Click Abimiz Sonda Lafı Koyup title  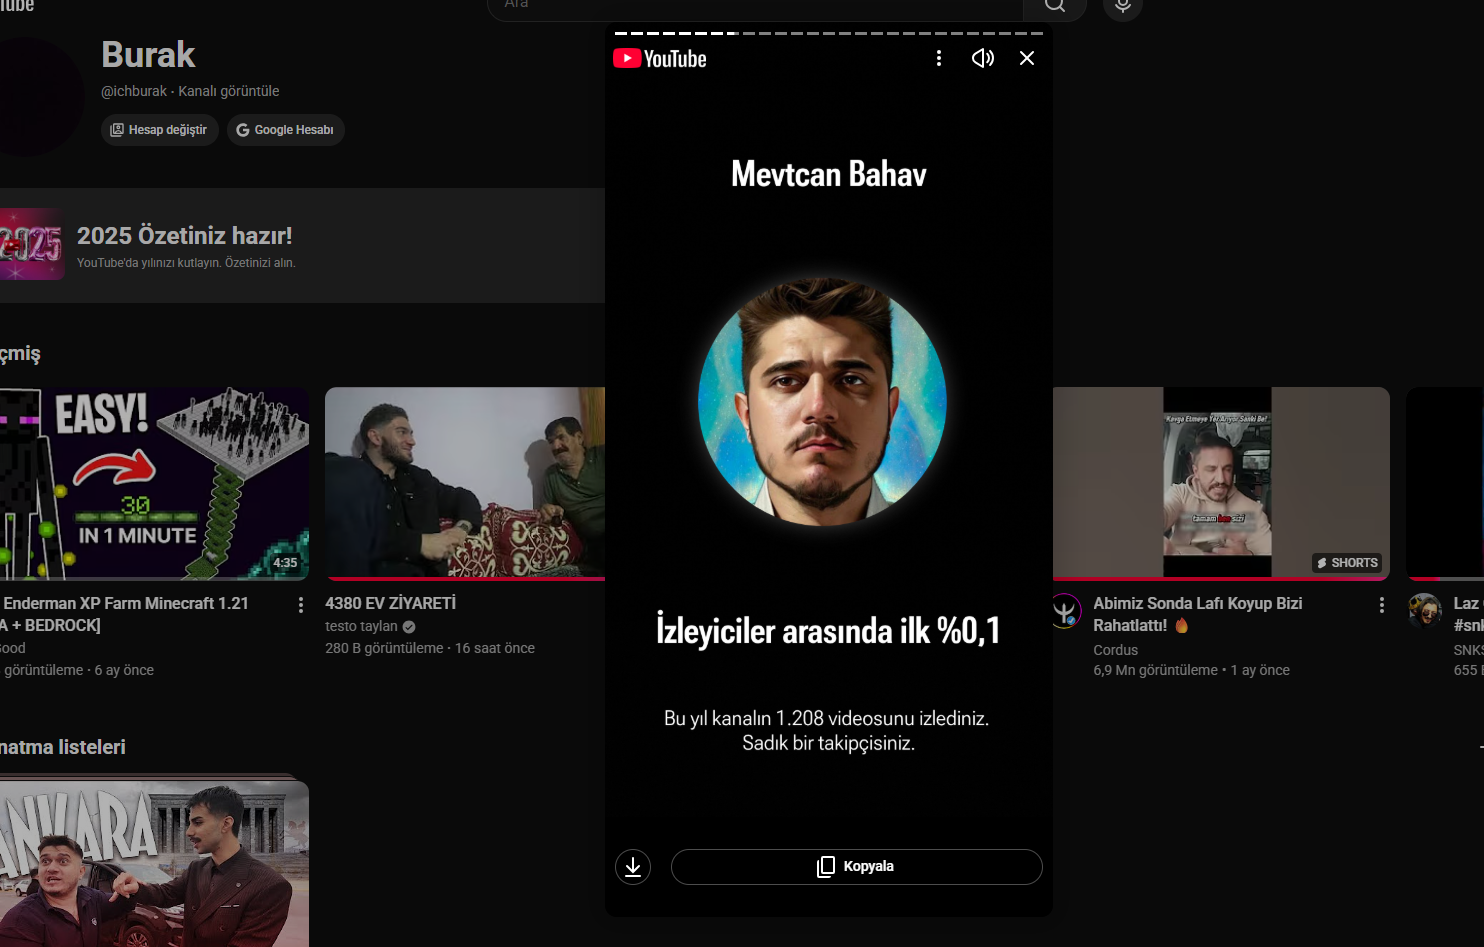1198,614
